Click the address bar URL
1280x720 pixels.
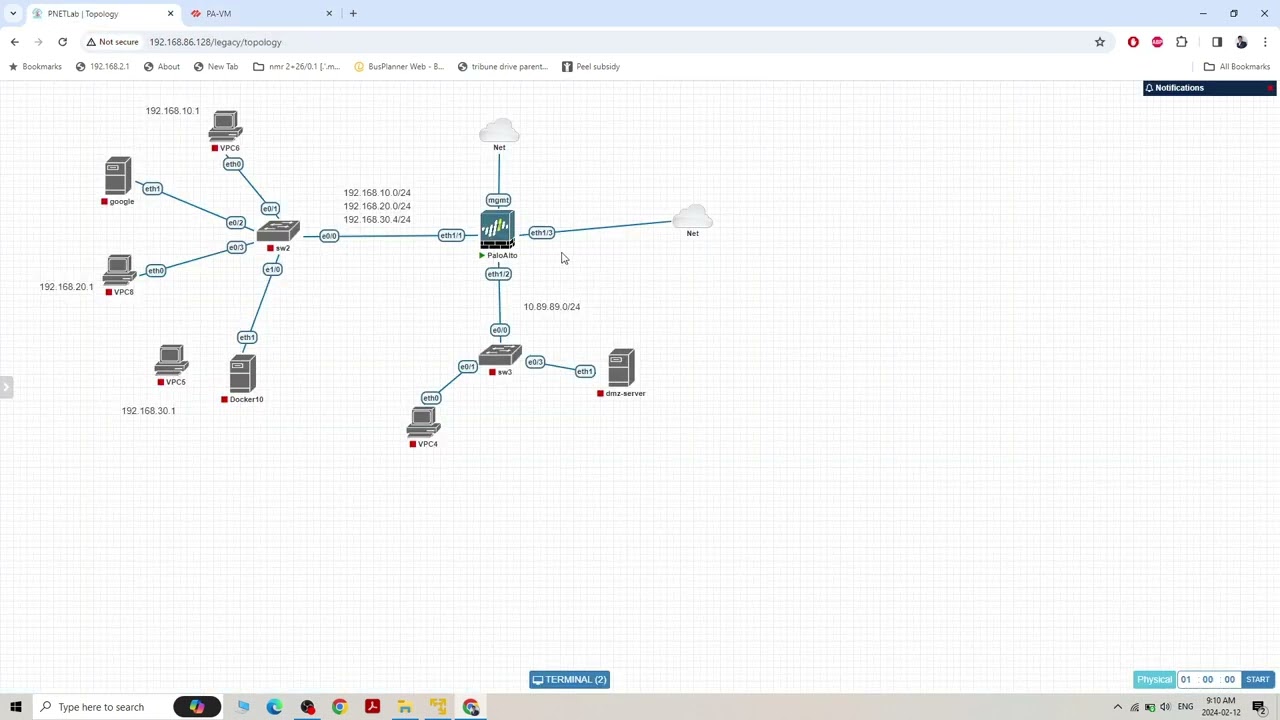tap(215, 42)
